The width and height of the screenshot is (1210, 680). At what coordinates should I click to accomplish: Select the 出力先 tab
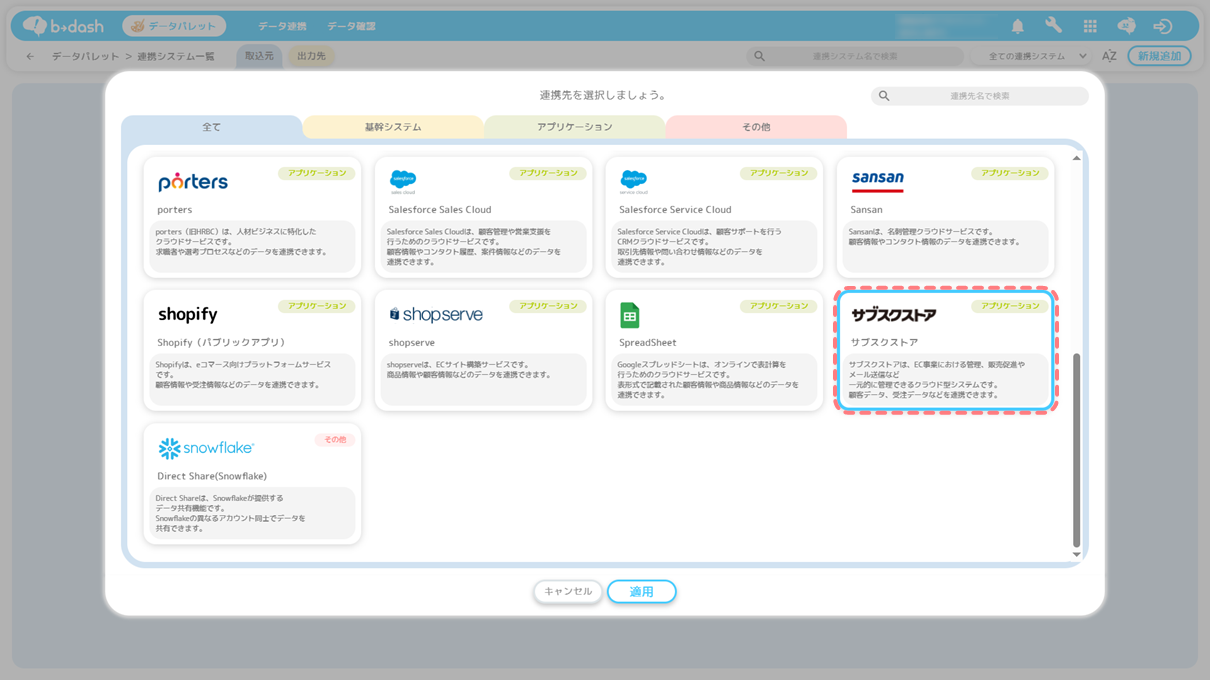(x=311, y=56)
